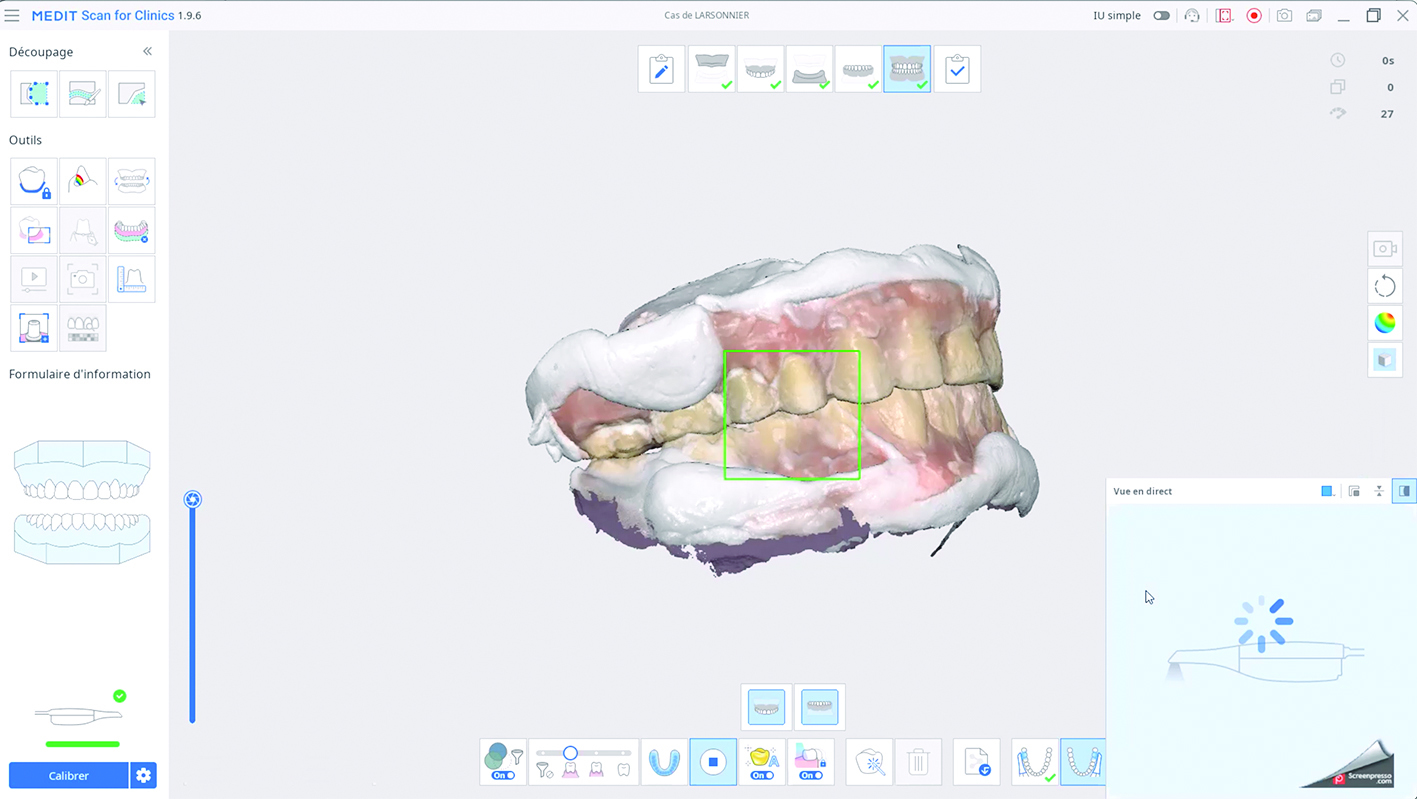Toggle the IU simple switch
Viewport: 1417px width, 799px height.
(1161, 15)
